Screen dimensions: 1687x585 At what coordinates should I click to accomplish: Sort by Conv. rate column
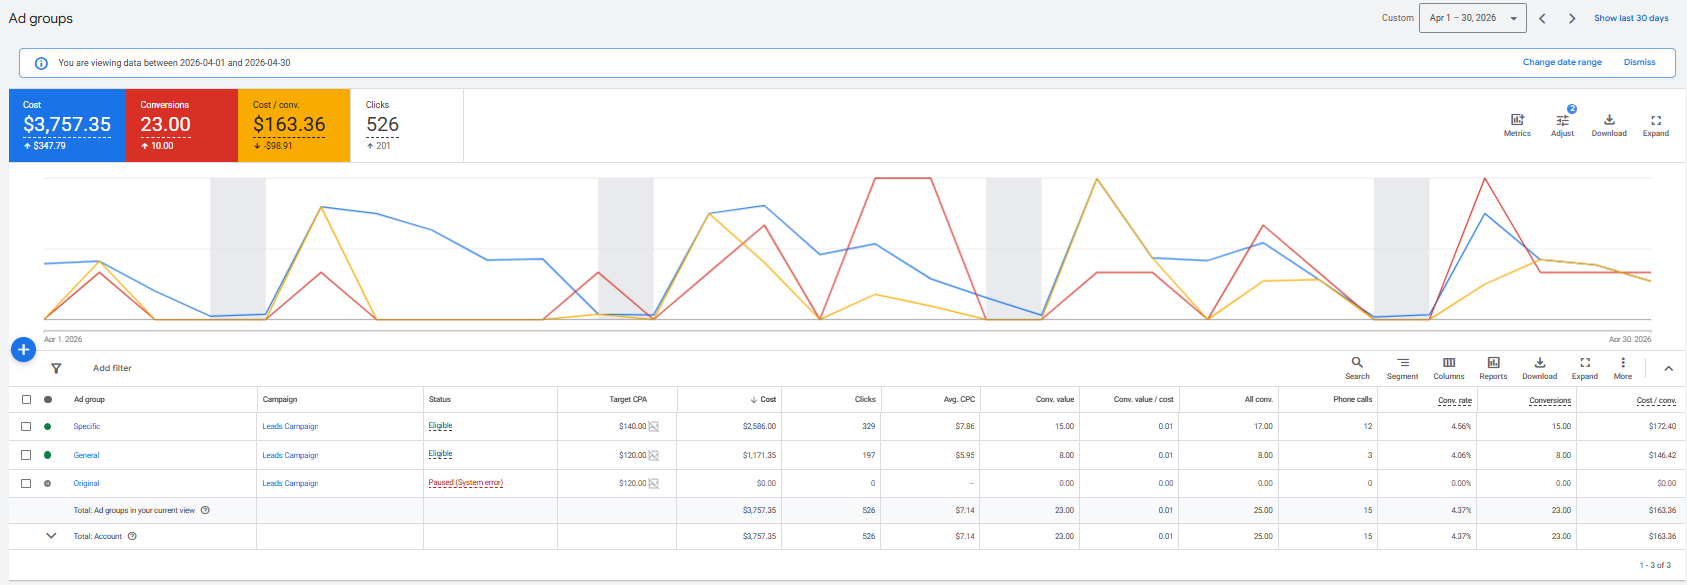[x=1454, y=400]
